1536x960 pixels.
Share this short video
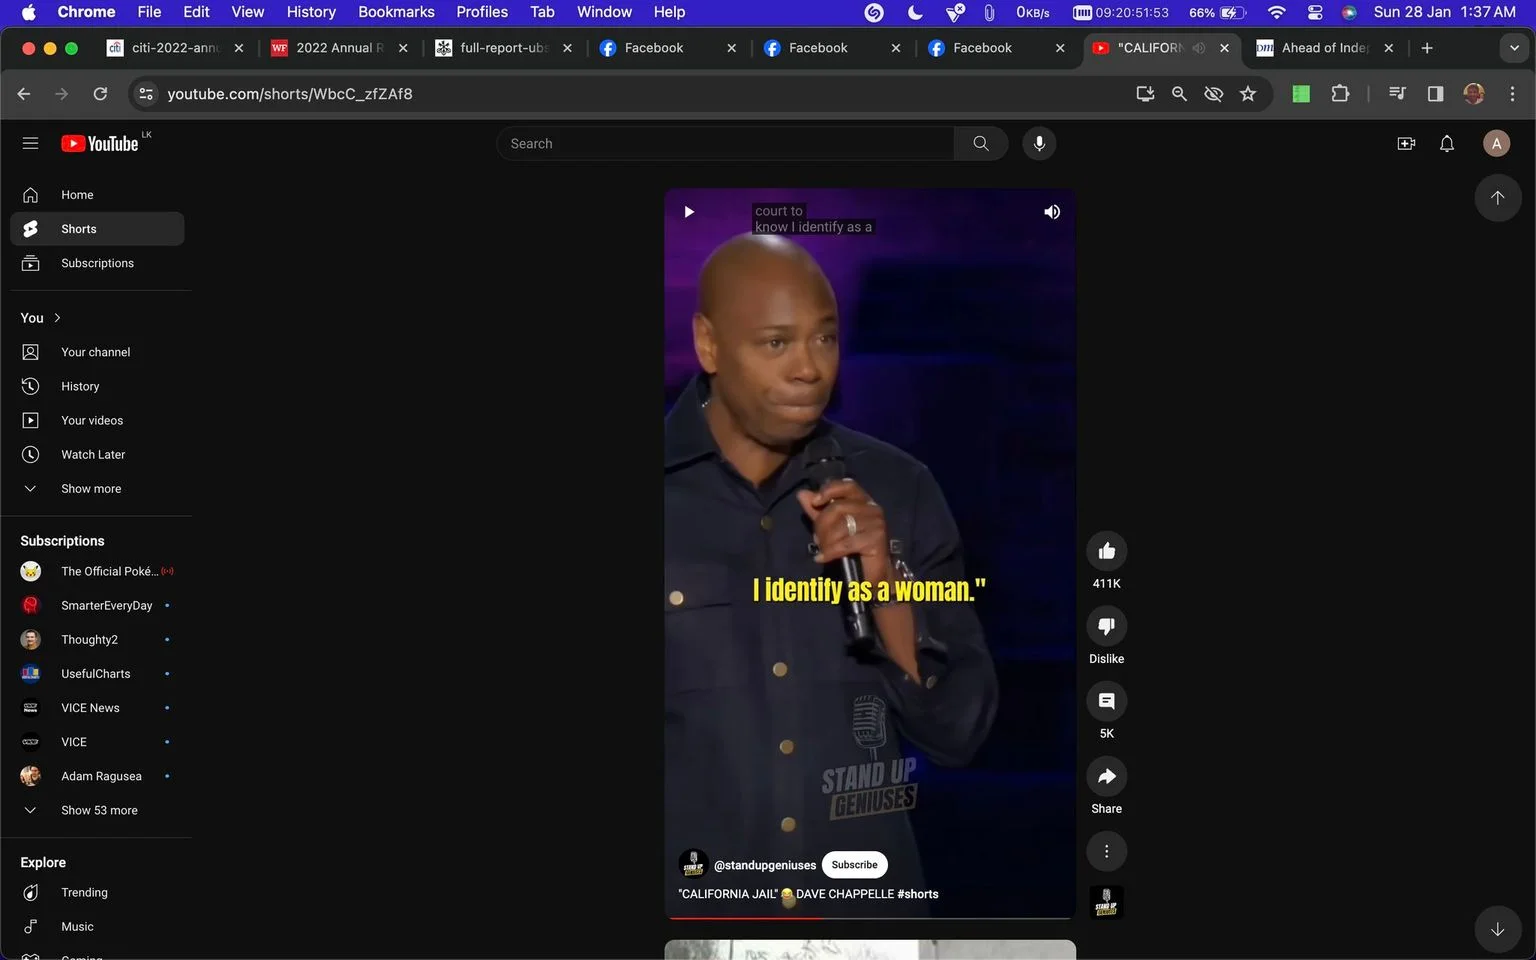pyautogui.click(x=1106, y=776)
